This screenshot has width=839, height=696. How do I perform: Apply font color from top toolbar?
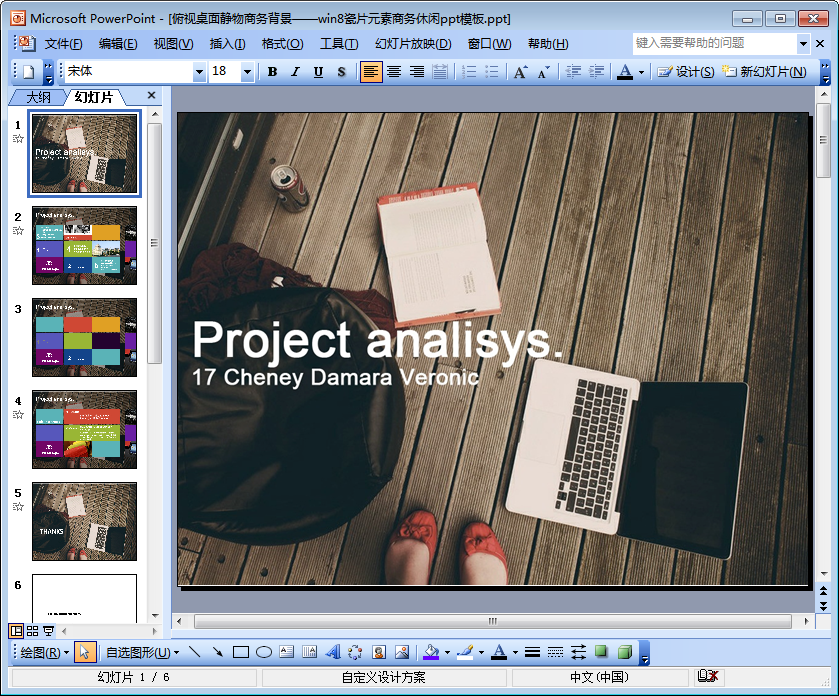coord(625,72)
